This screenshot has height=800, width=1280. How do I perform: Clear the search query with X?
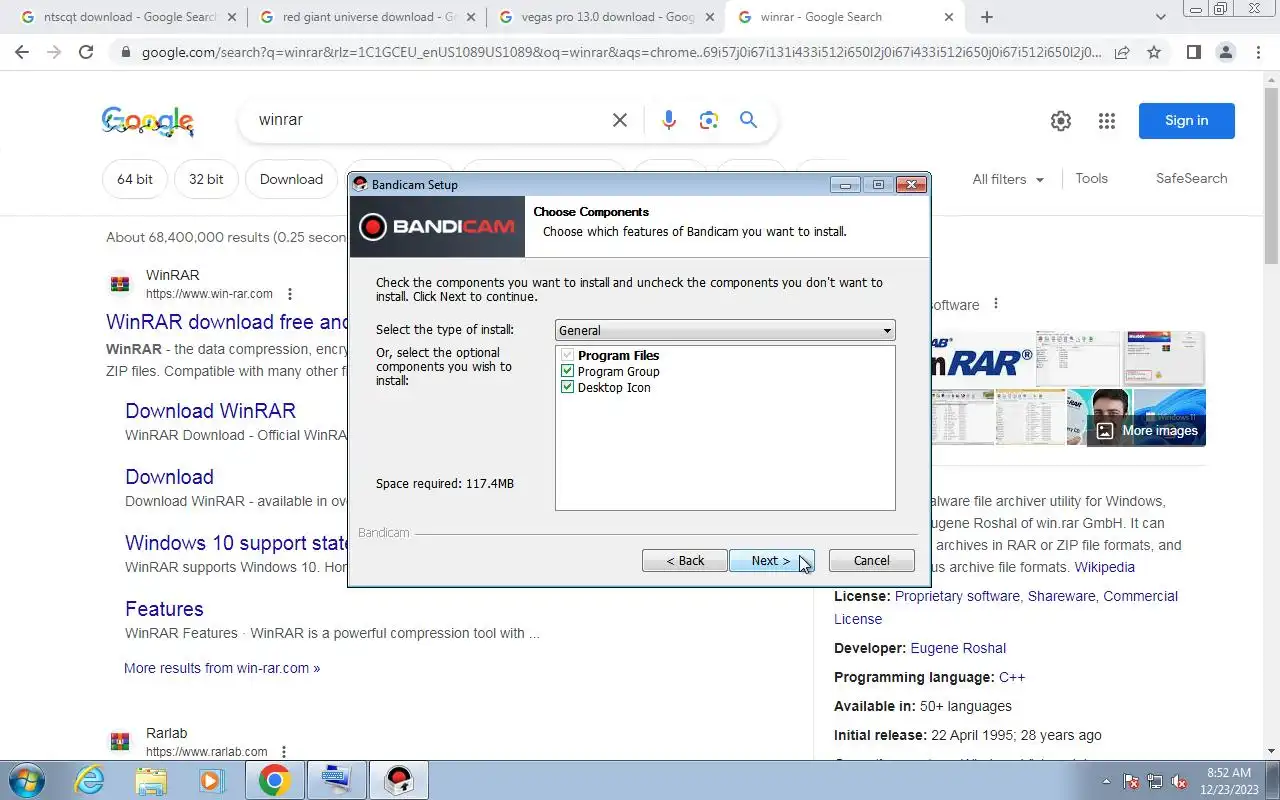pos(620,120)
